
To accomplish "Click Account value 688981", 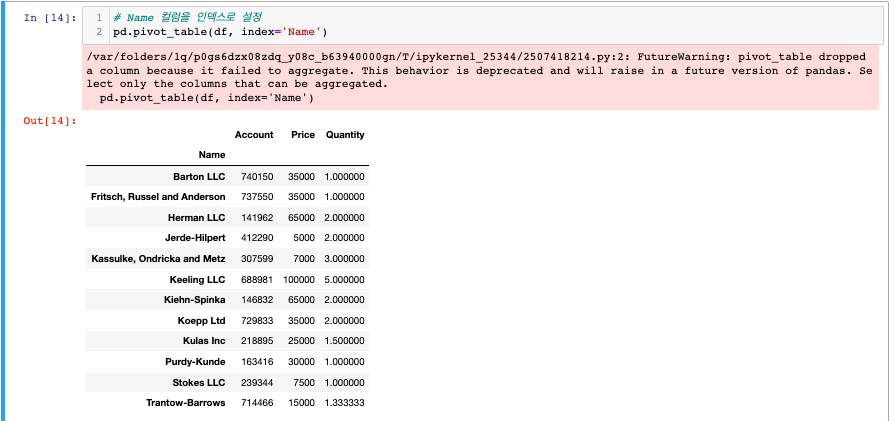I will [257, 280].
